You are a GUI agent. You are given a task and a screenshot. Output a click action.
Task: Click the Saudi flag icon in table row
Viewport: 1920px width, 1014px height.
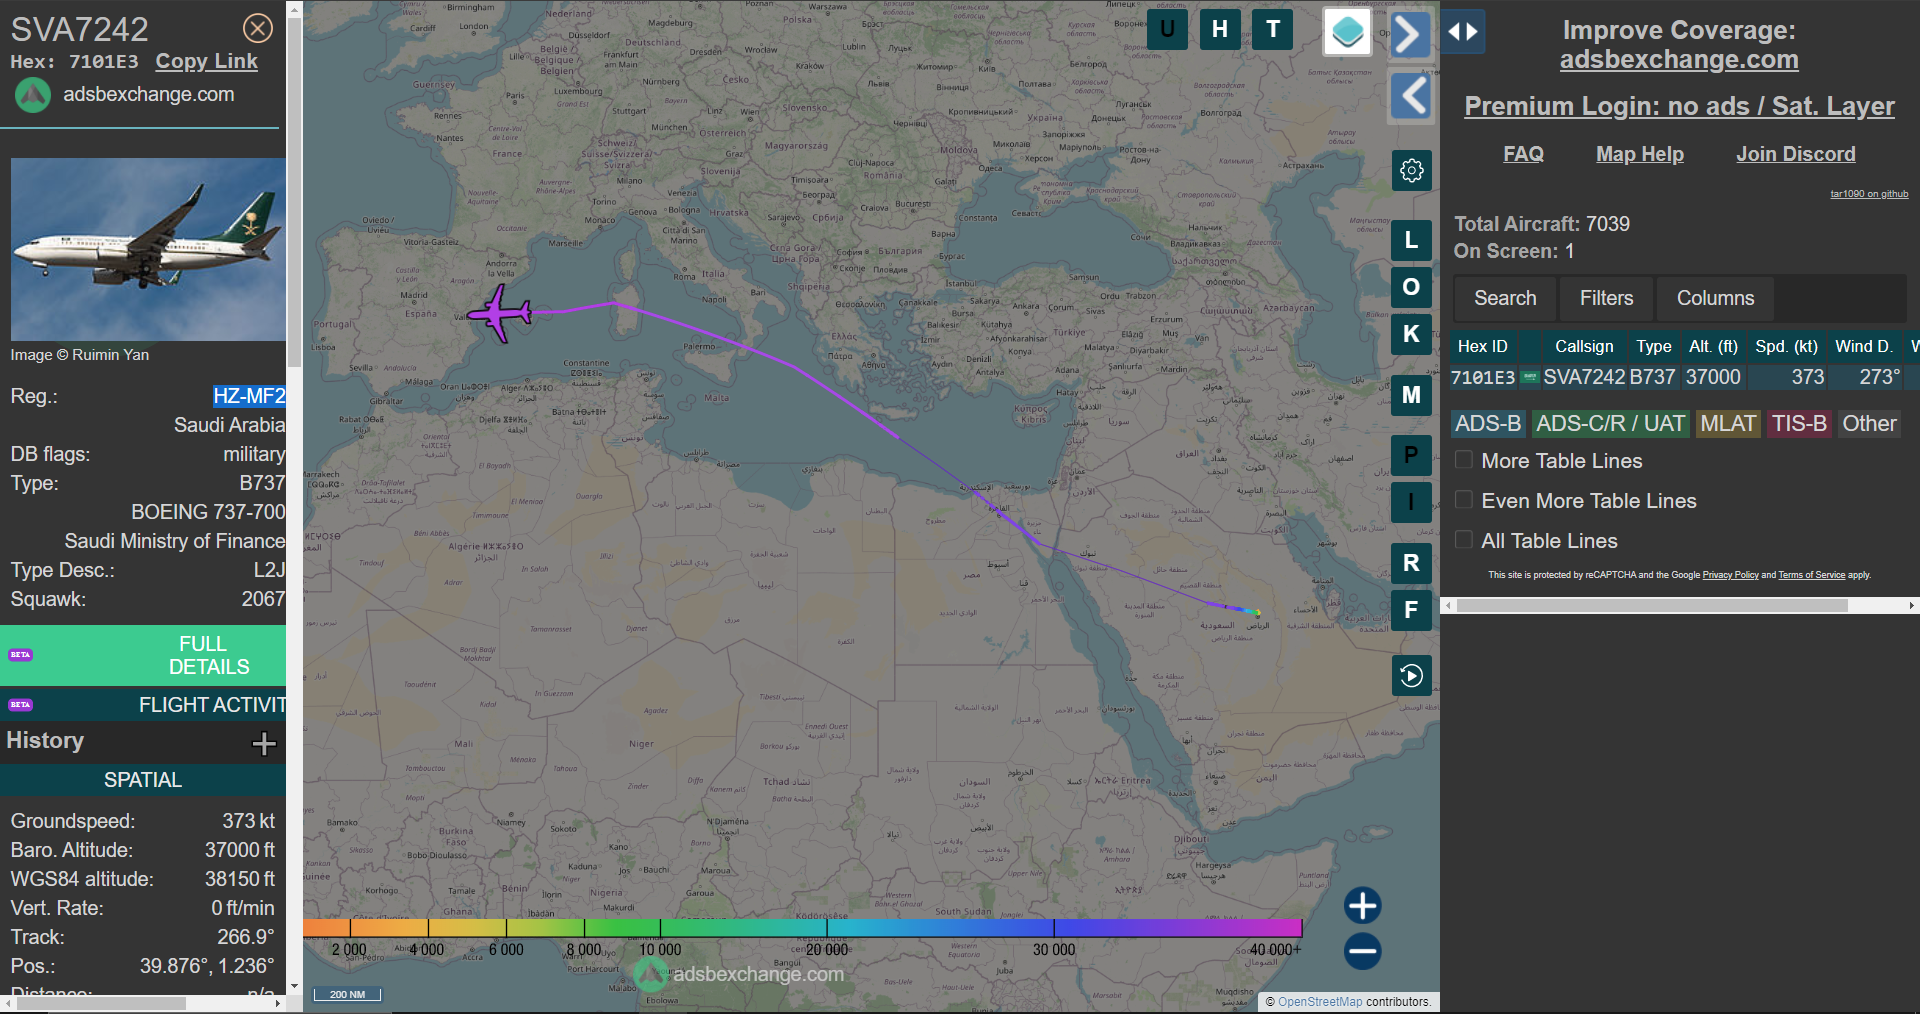1530,377
